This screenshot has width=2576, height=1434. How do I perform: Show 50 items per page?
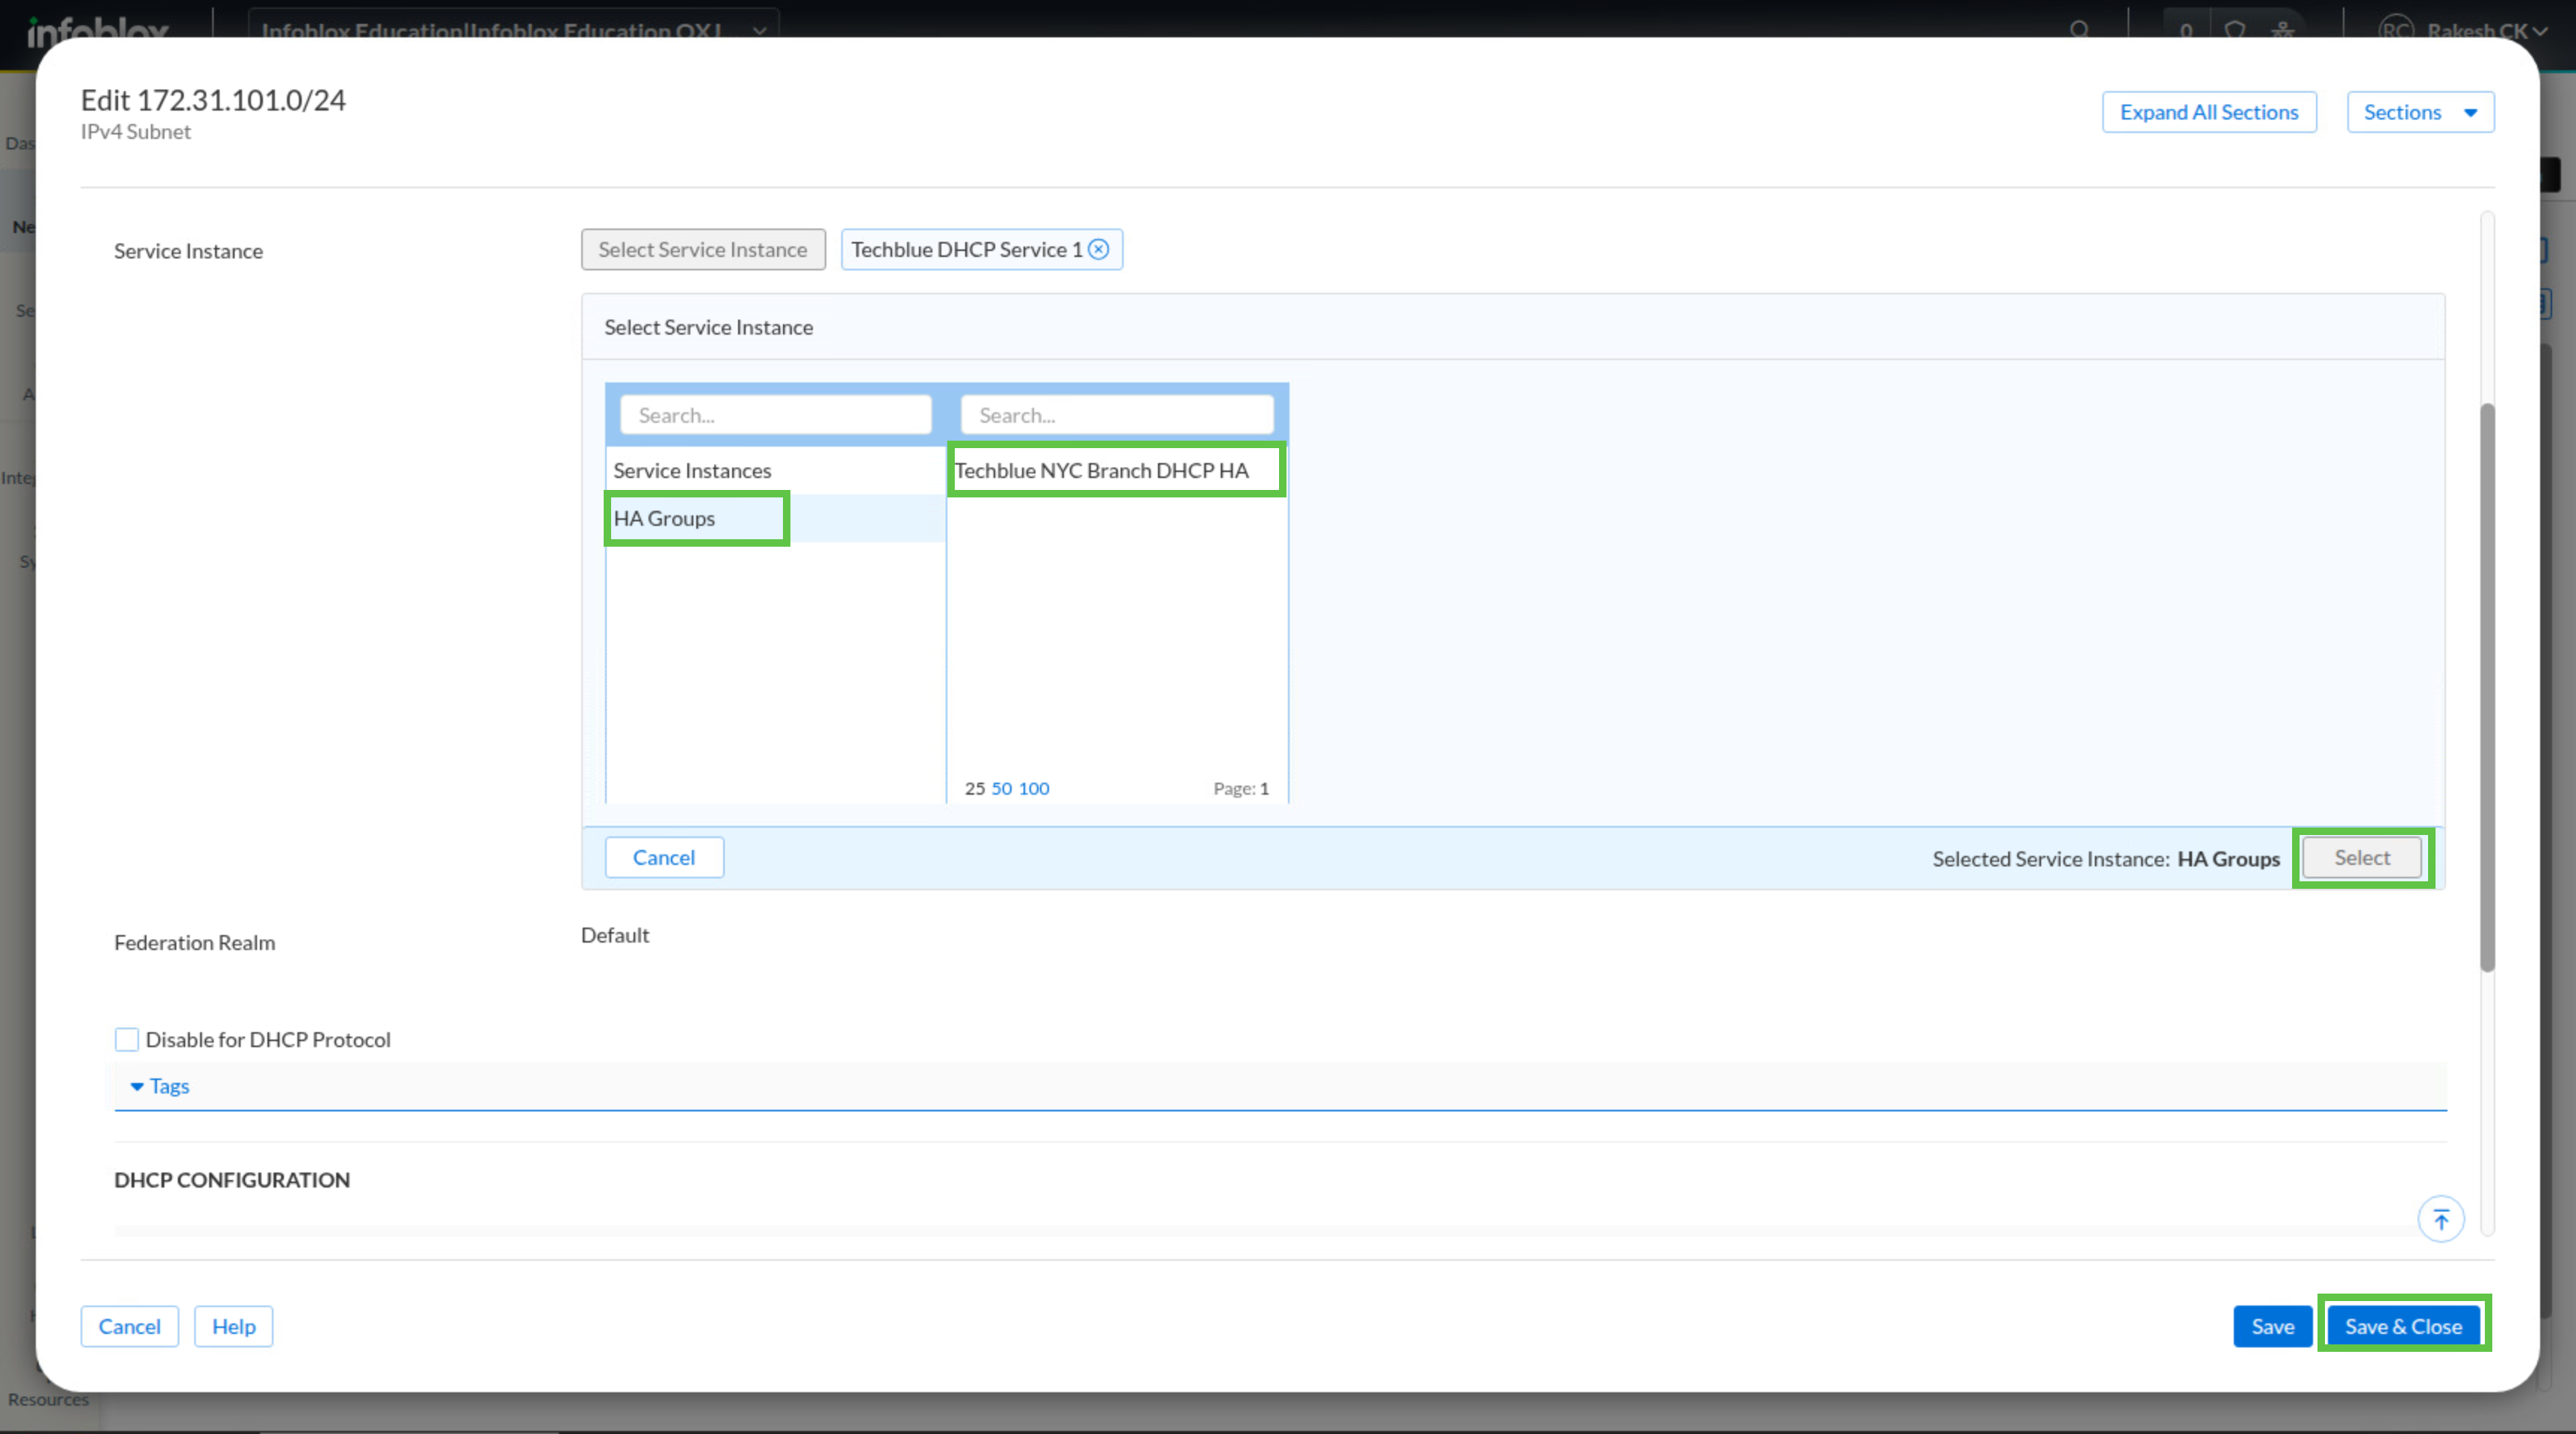[1001, 788]
